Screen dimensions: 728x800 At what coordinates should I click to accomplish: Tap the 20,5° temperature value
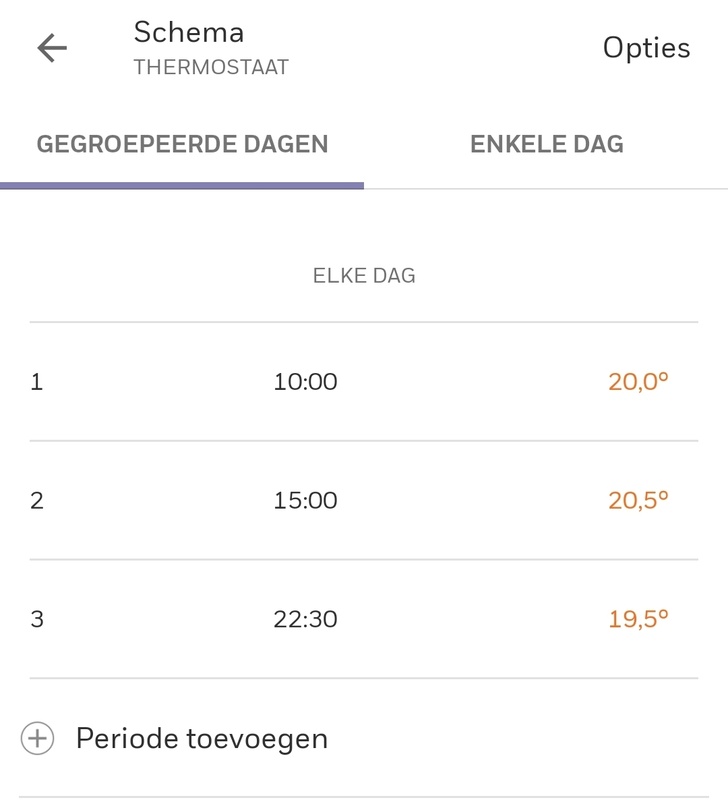coord(637,501)
